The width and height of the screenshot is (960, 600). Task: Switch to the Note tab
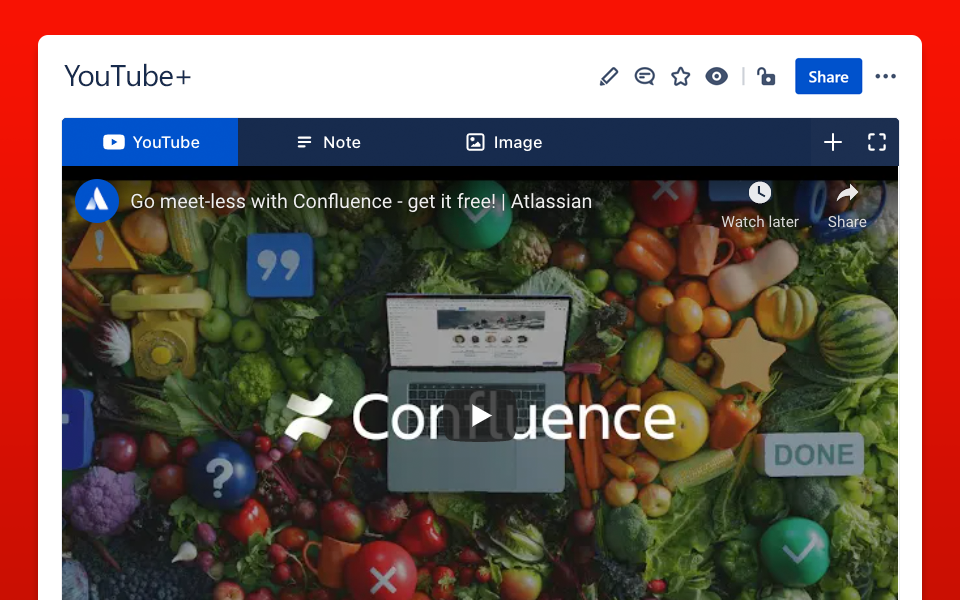328,142
